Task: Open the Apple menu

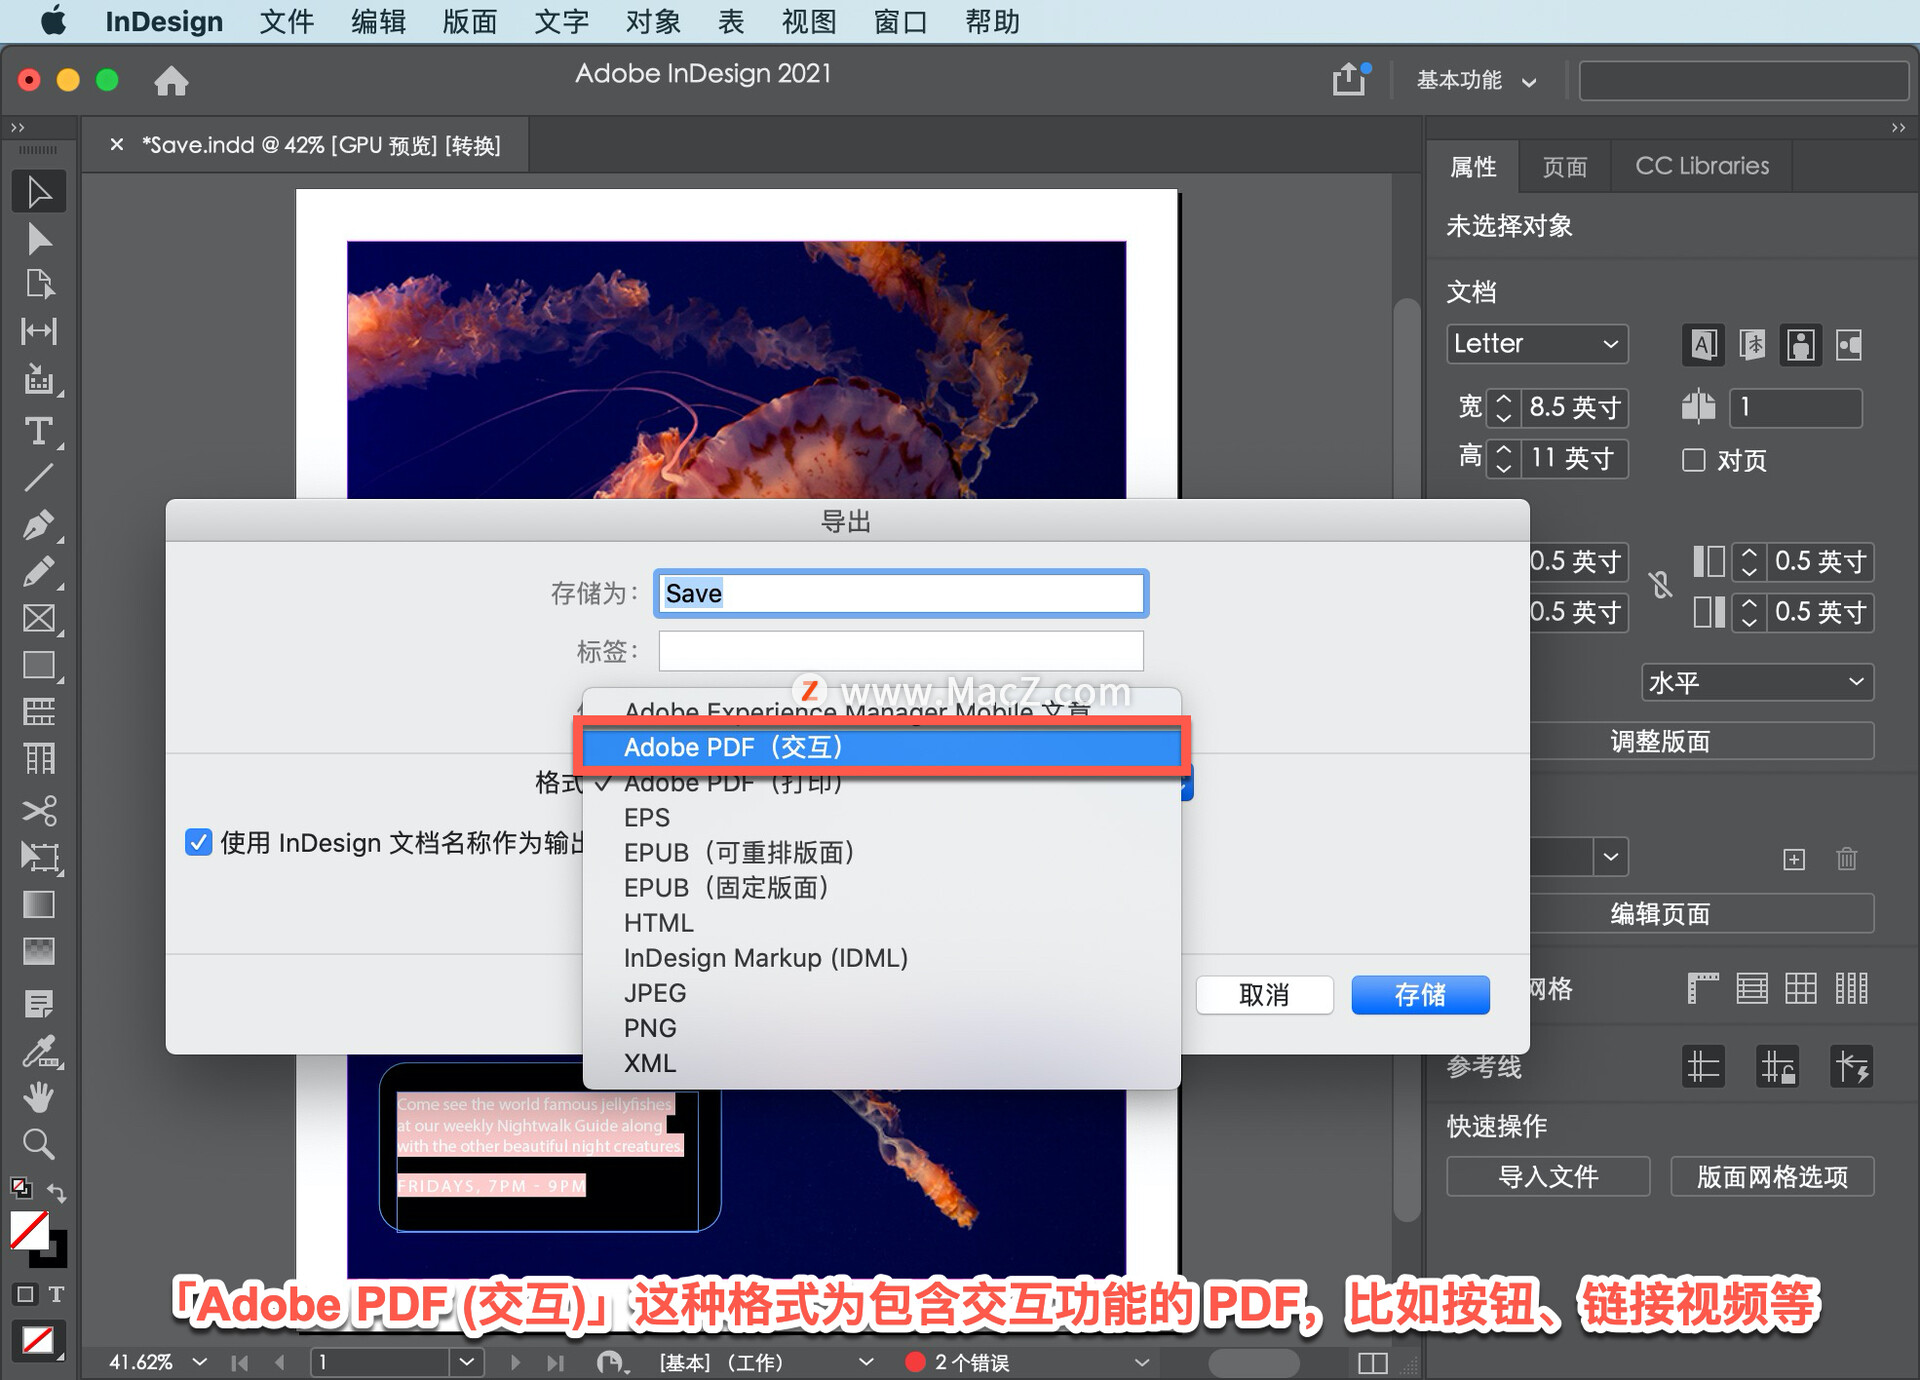Action: [53, 21]
